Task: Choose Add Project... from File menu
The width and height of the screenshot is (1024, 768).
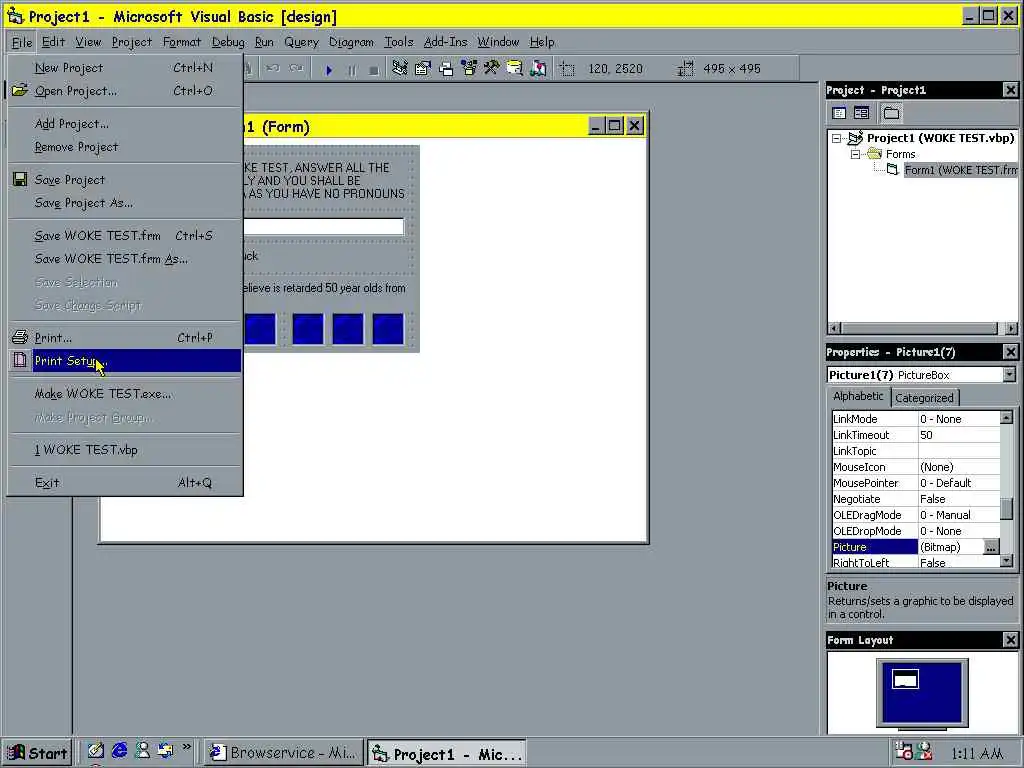Action: coord(124,123)
